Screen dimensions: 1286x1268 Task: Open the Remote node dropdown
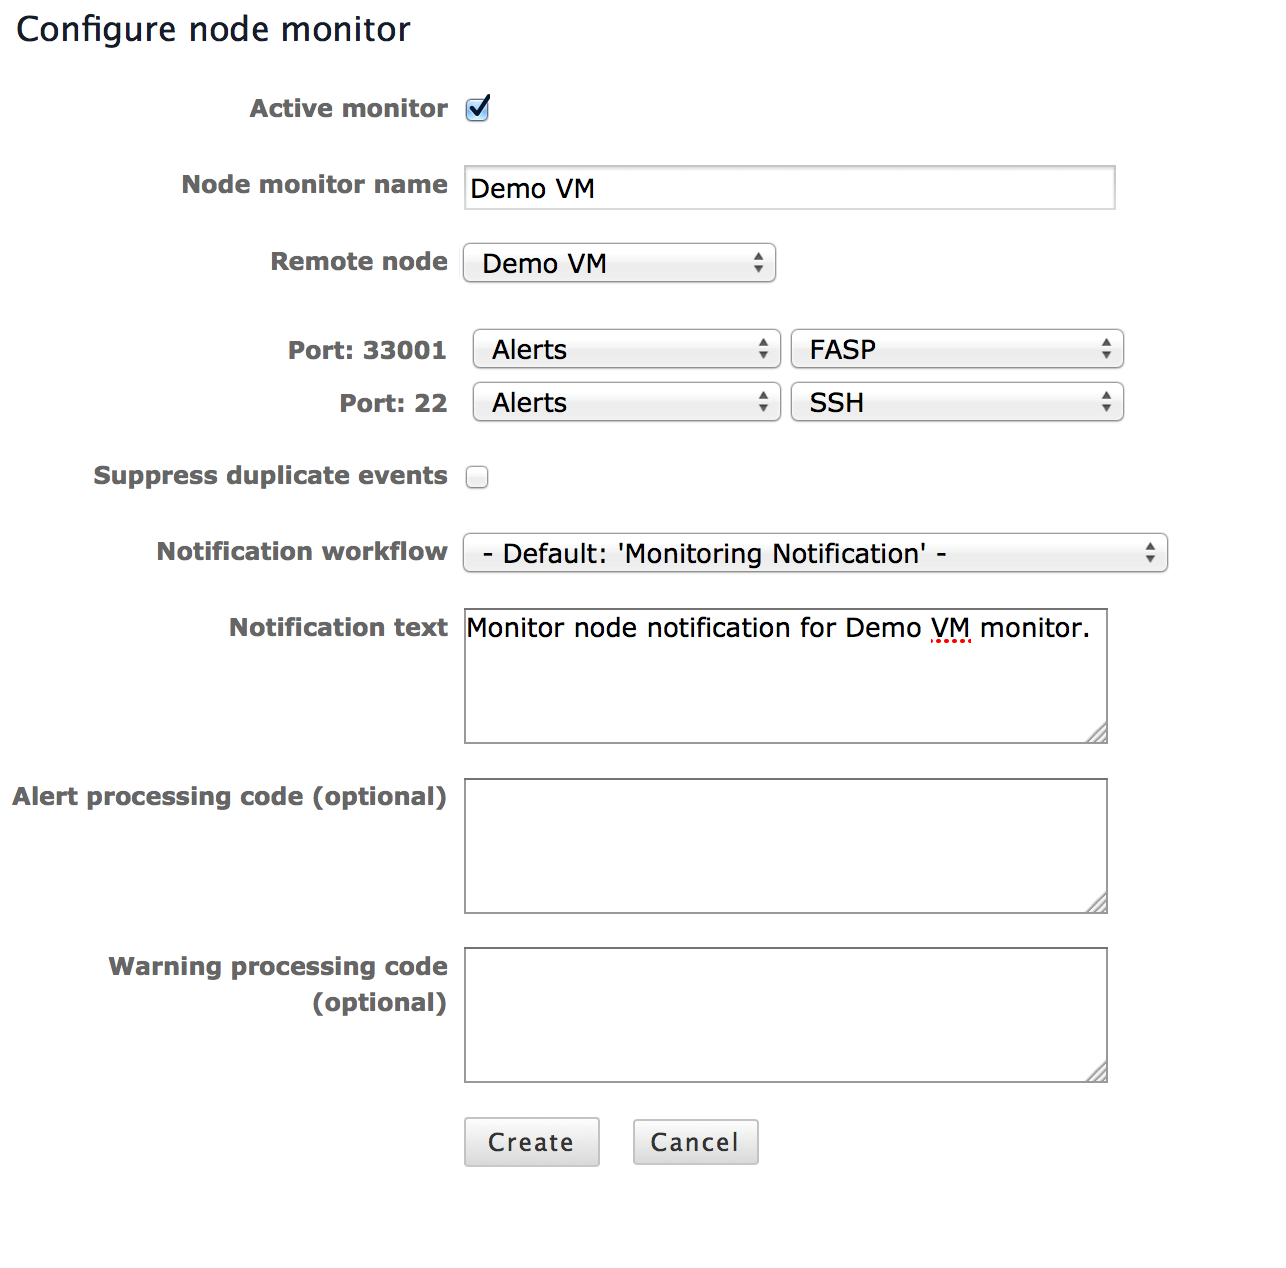tap(619, 263)
